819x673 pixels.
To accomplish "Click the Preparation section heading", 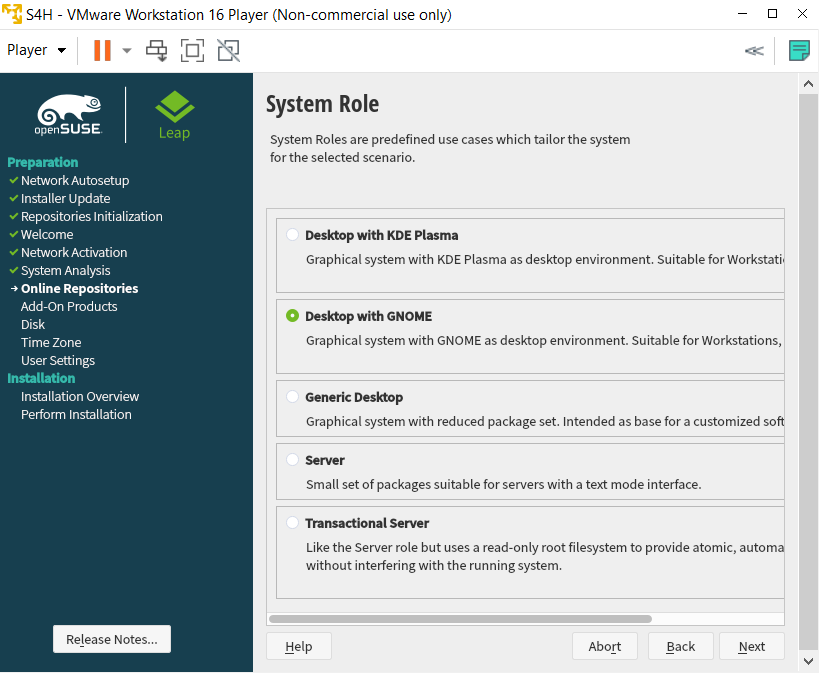I will (x=43, y=162).
